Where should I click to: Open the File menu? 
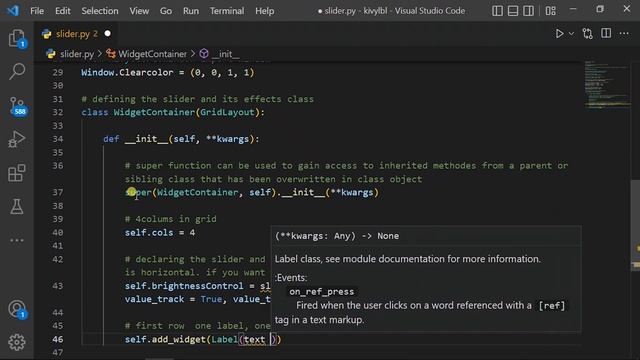(x=37, y=11)
